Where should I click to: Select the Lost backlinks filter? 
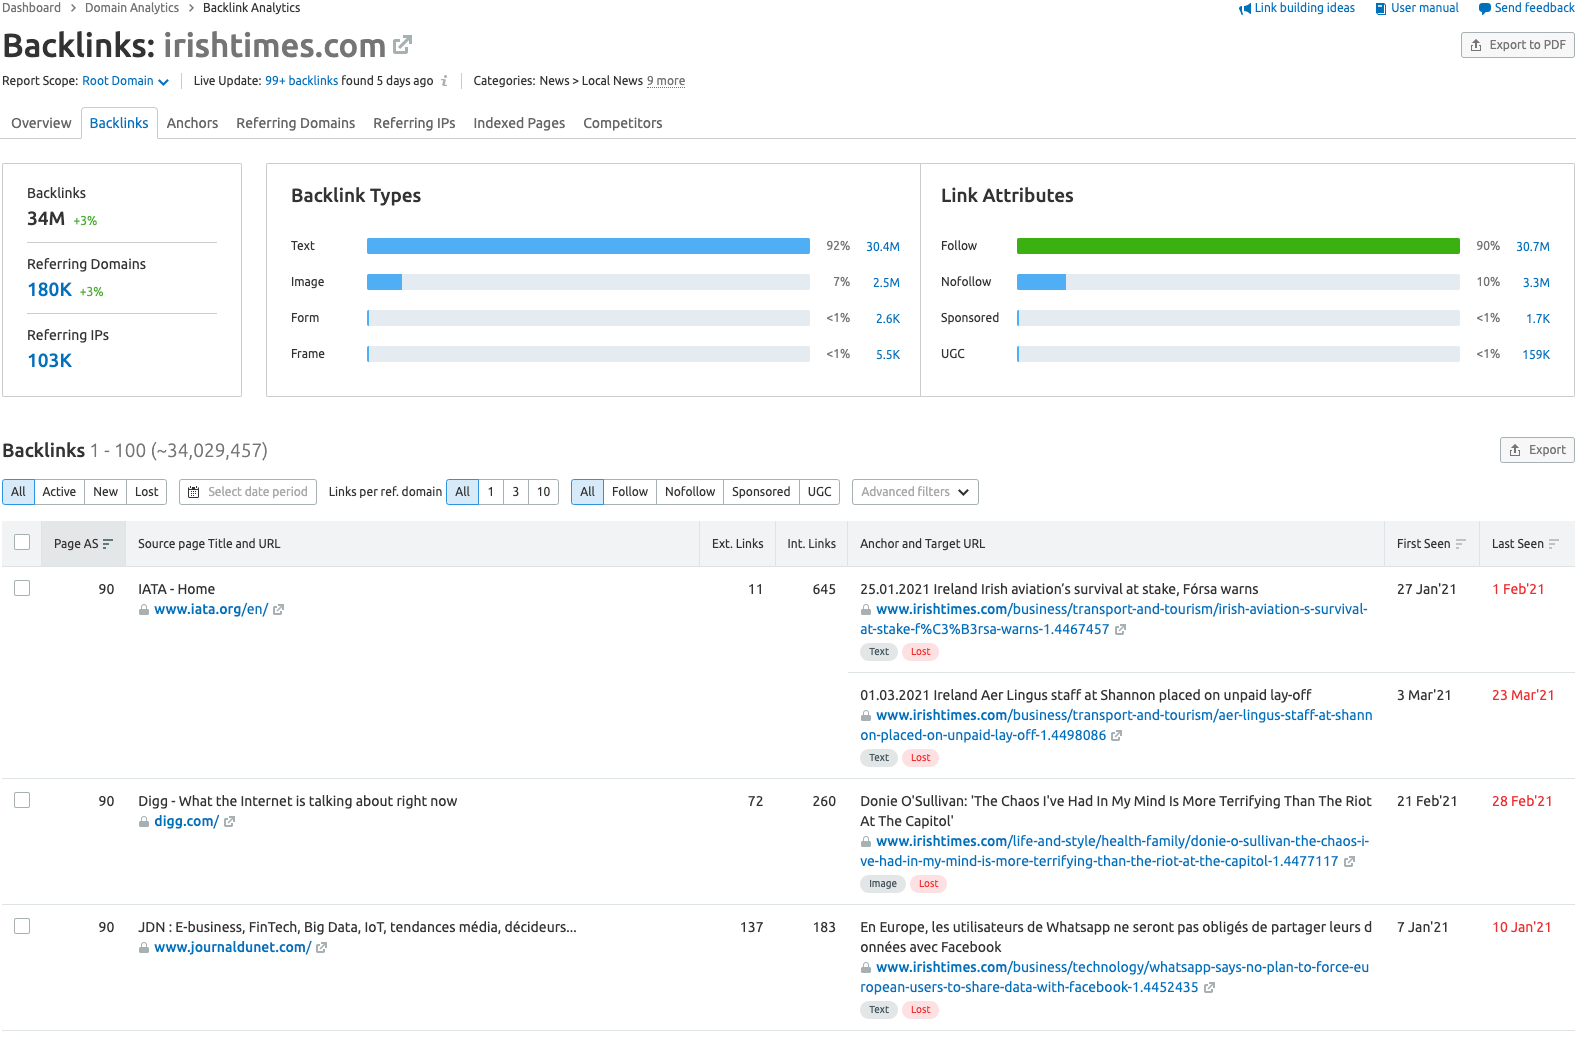pyautogui.click(x=147, y=492)
